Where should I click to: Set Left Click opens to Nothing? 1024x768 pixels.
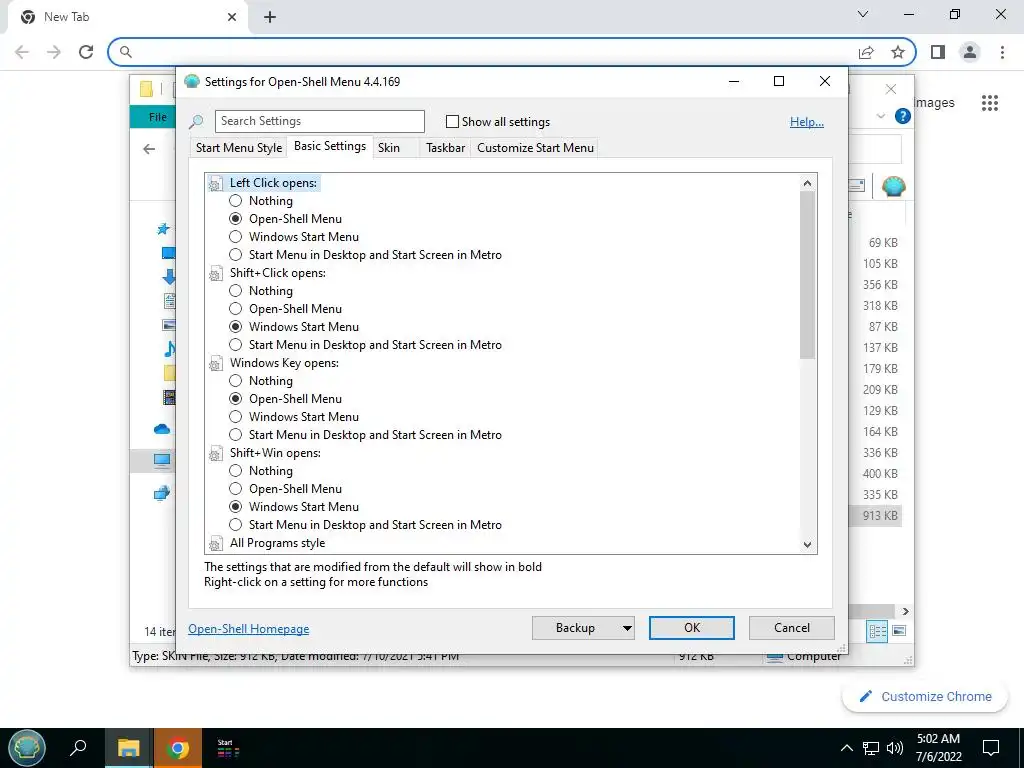point(235,200)
